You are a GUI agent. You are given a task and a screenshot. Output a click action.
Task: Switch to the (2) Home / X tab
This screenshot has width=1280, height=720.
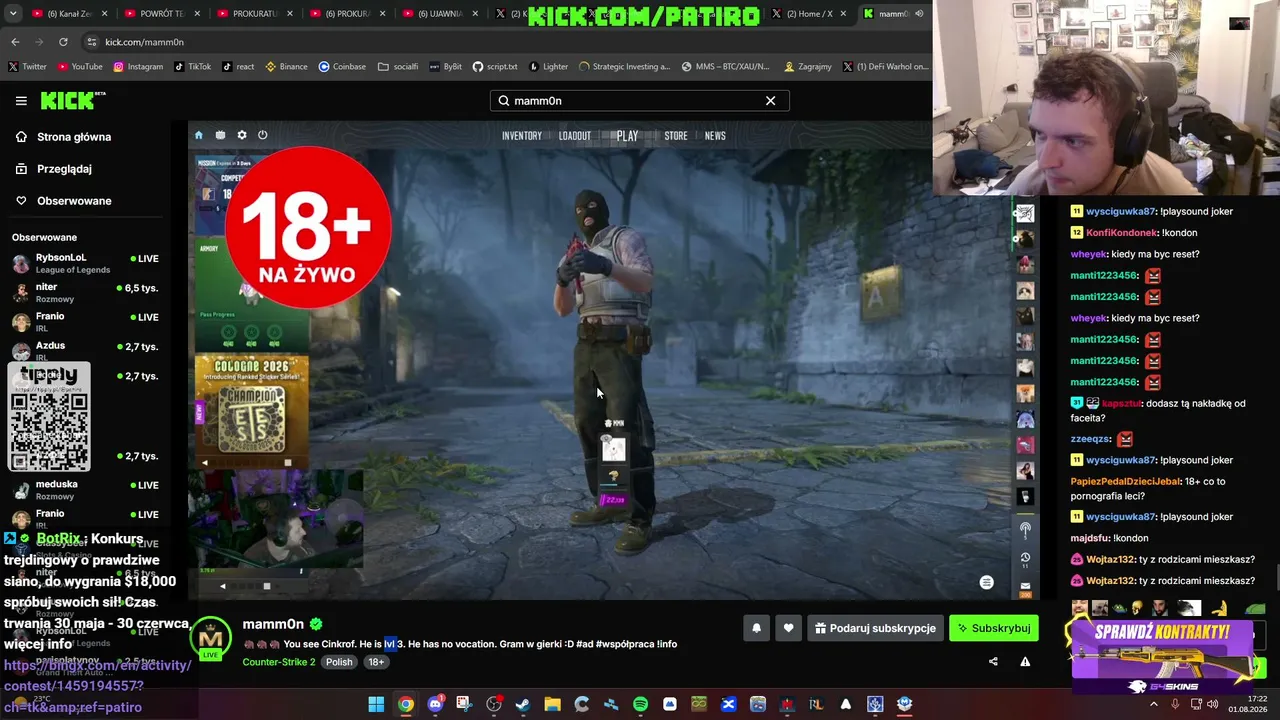click(808, 14)
